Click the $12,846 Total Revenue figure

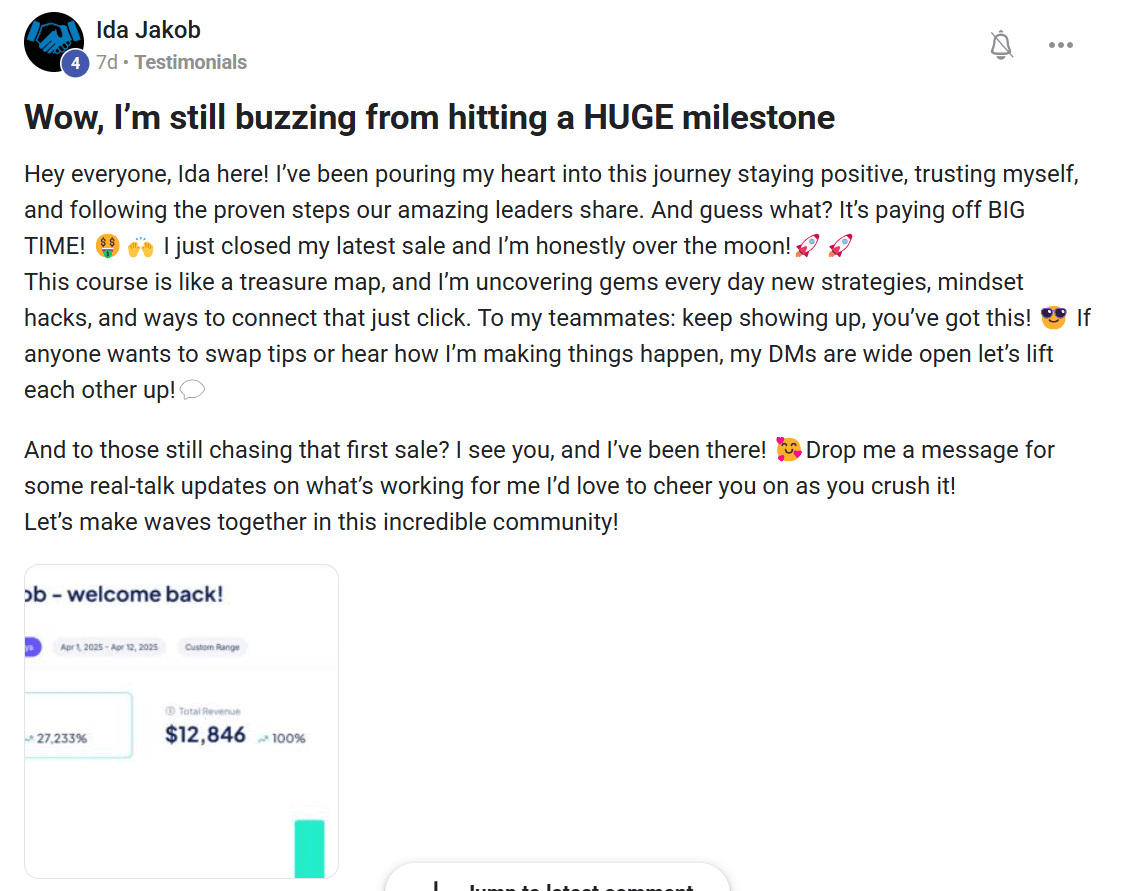[205, 735]
